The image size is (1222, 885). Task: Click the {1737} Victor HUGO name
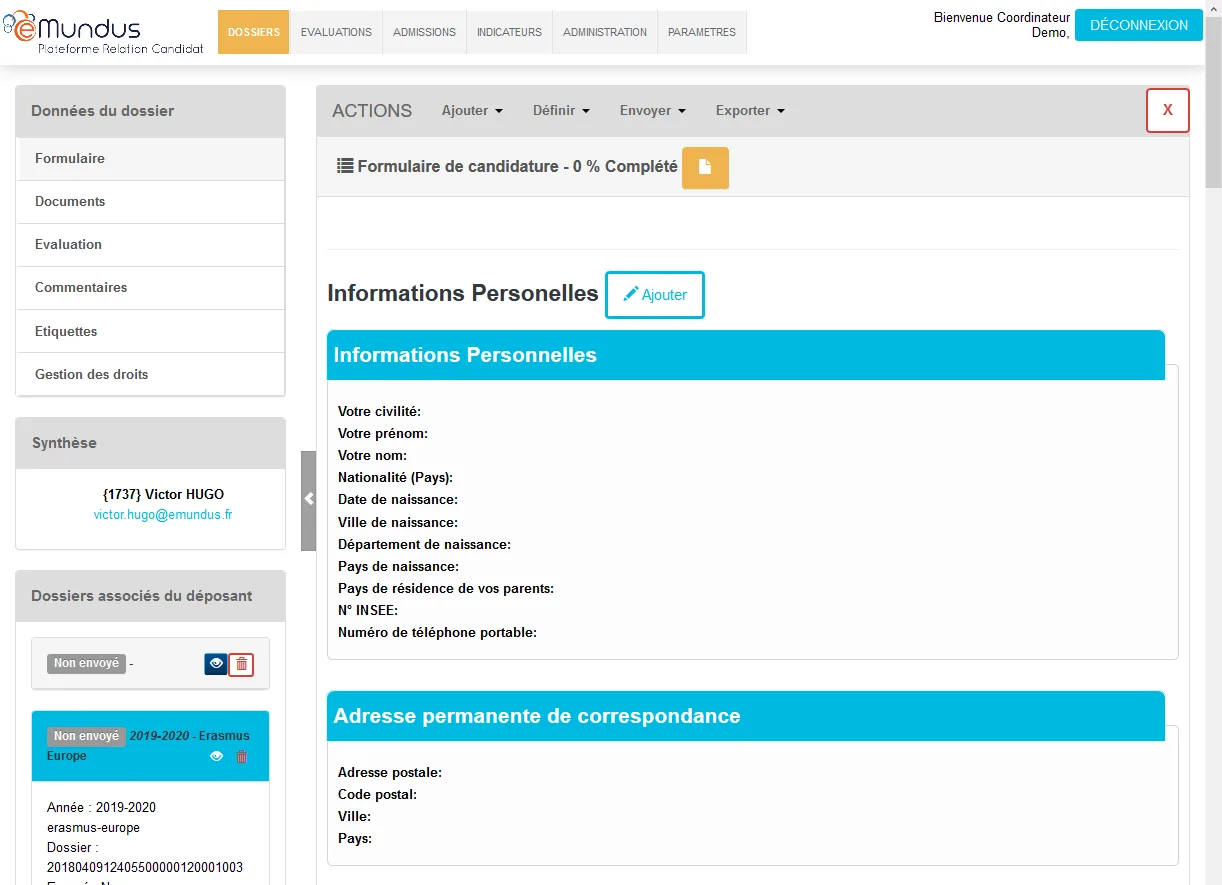[163, 494]
